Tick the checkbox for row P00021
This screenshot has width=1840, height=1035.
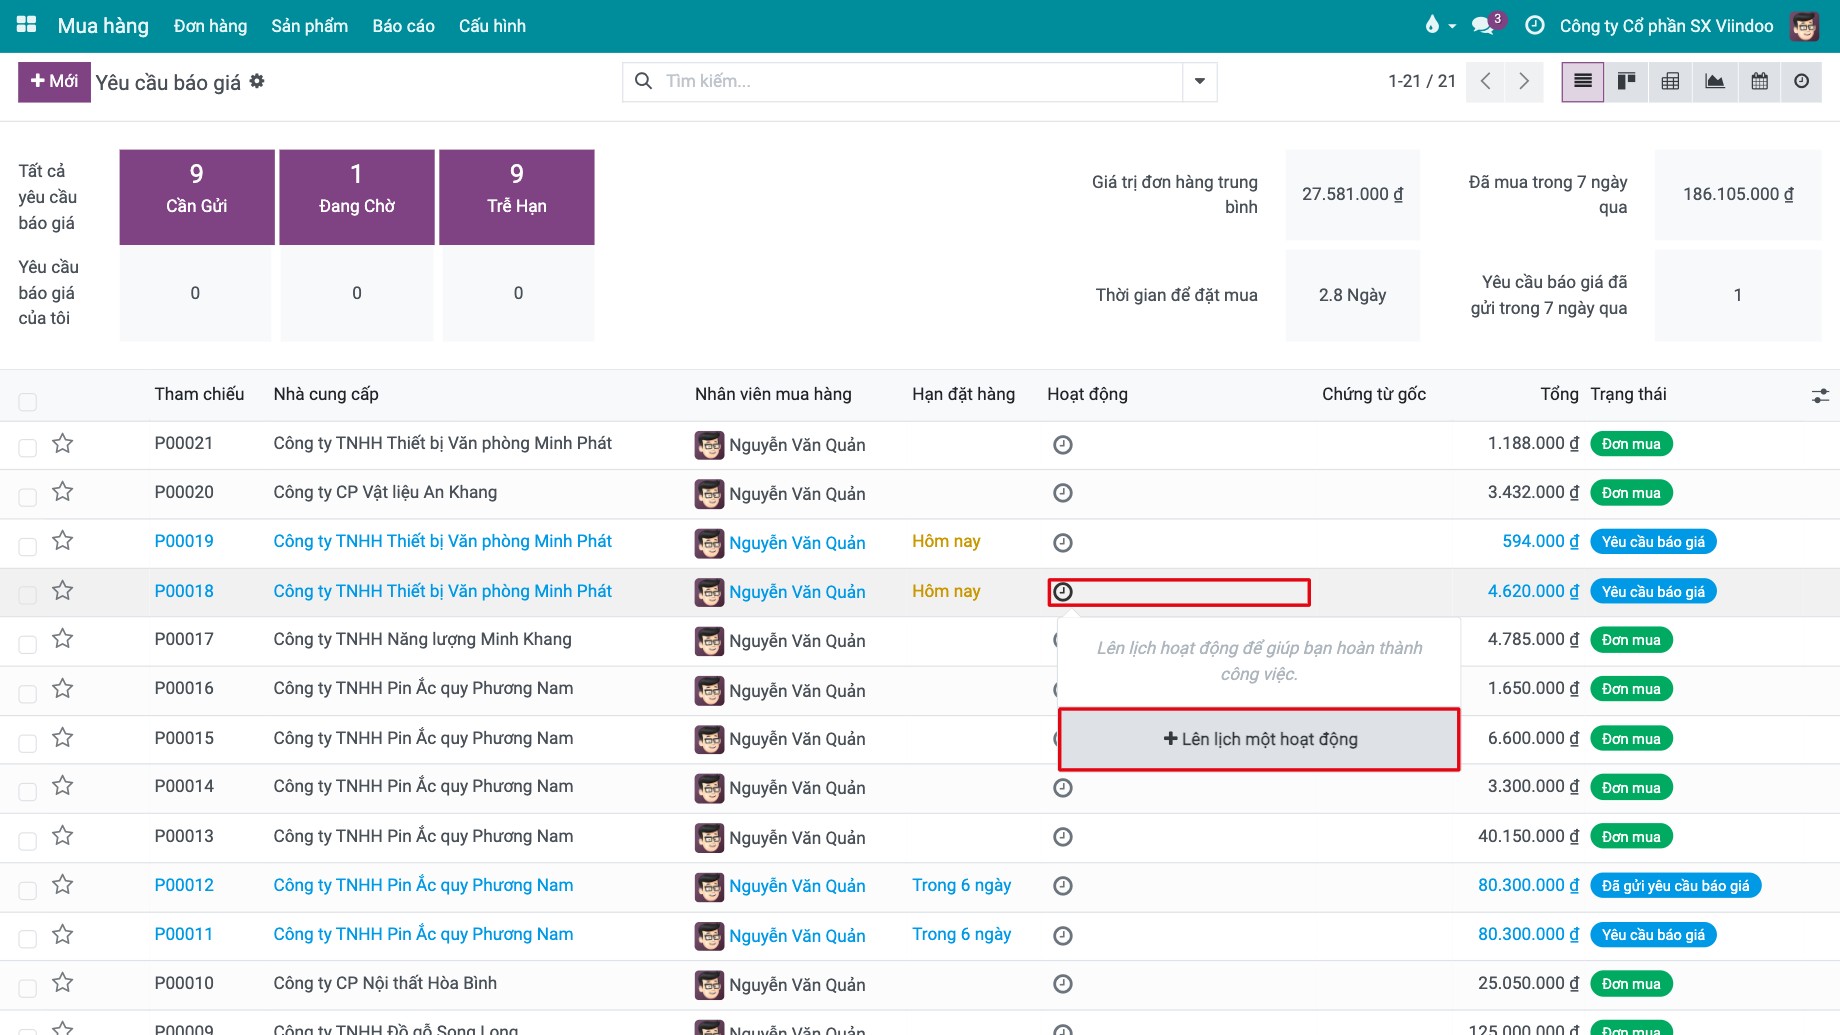click(x=28, y=447)
